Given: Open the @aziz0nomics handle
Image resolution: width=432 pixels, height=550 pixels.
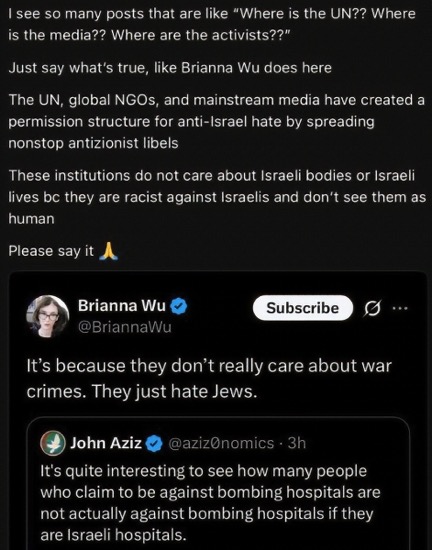Looking at the screenshot, I should coord(221,443).
